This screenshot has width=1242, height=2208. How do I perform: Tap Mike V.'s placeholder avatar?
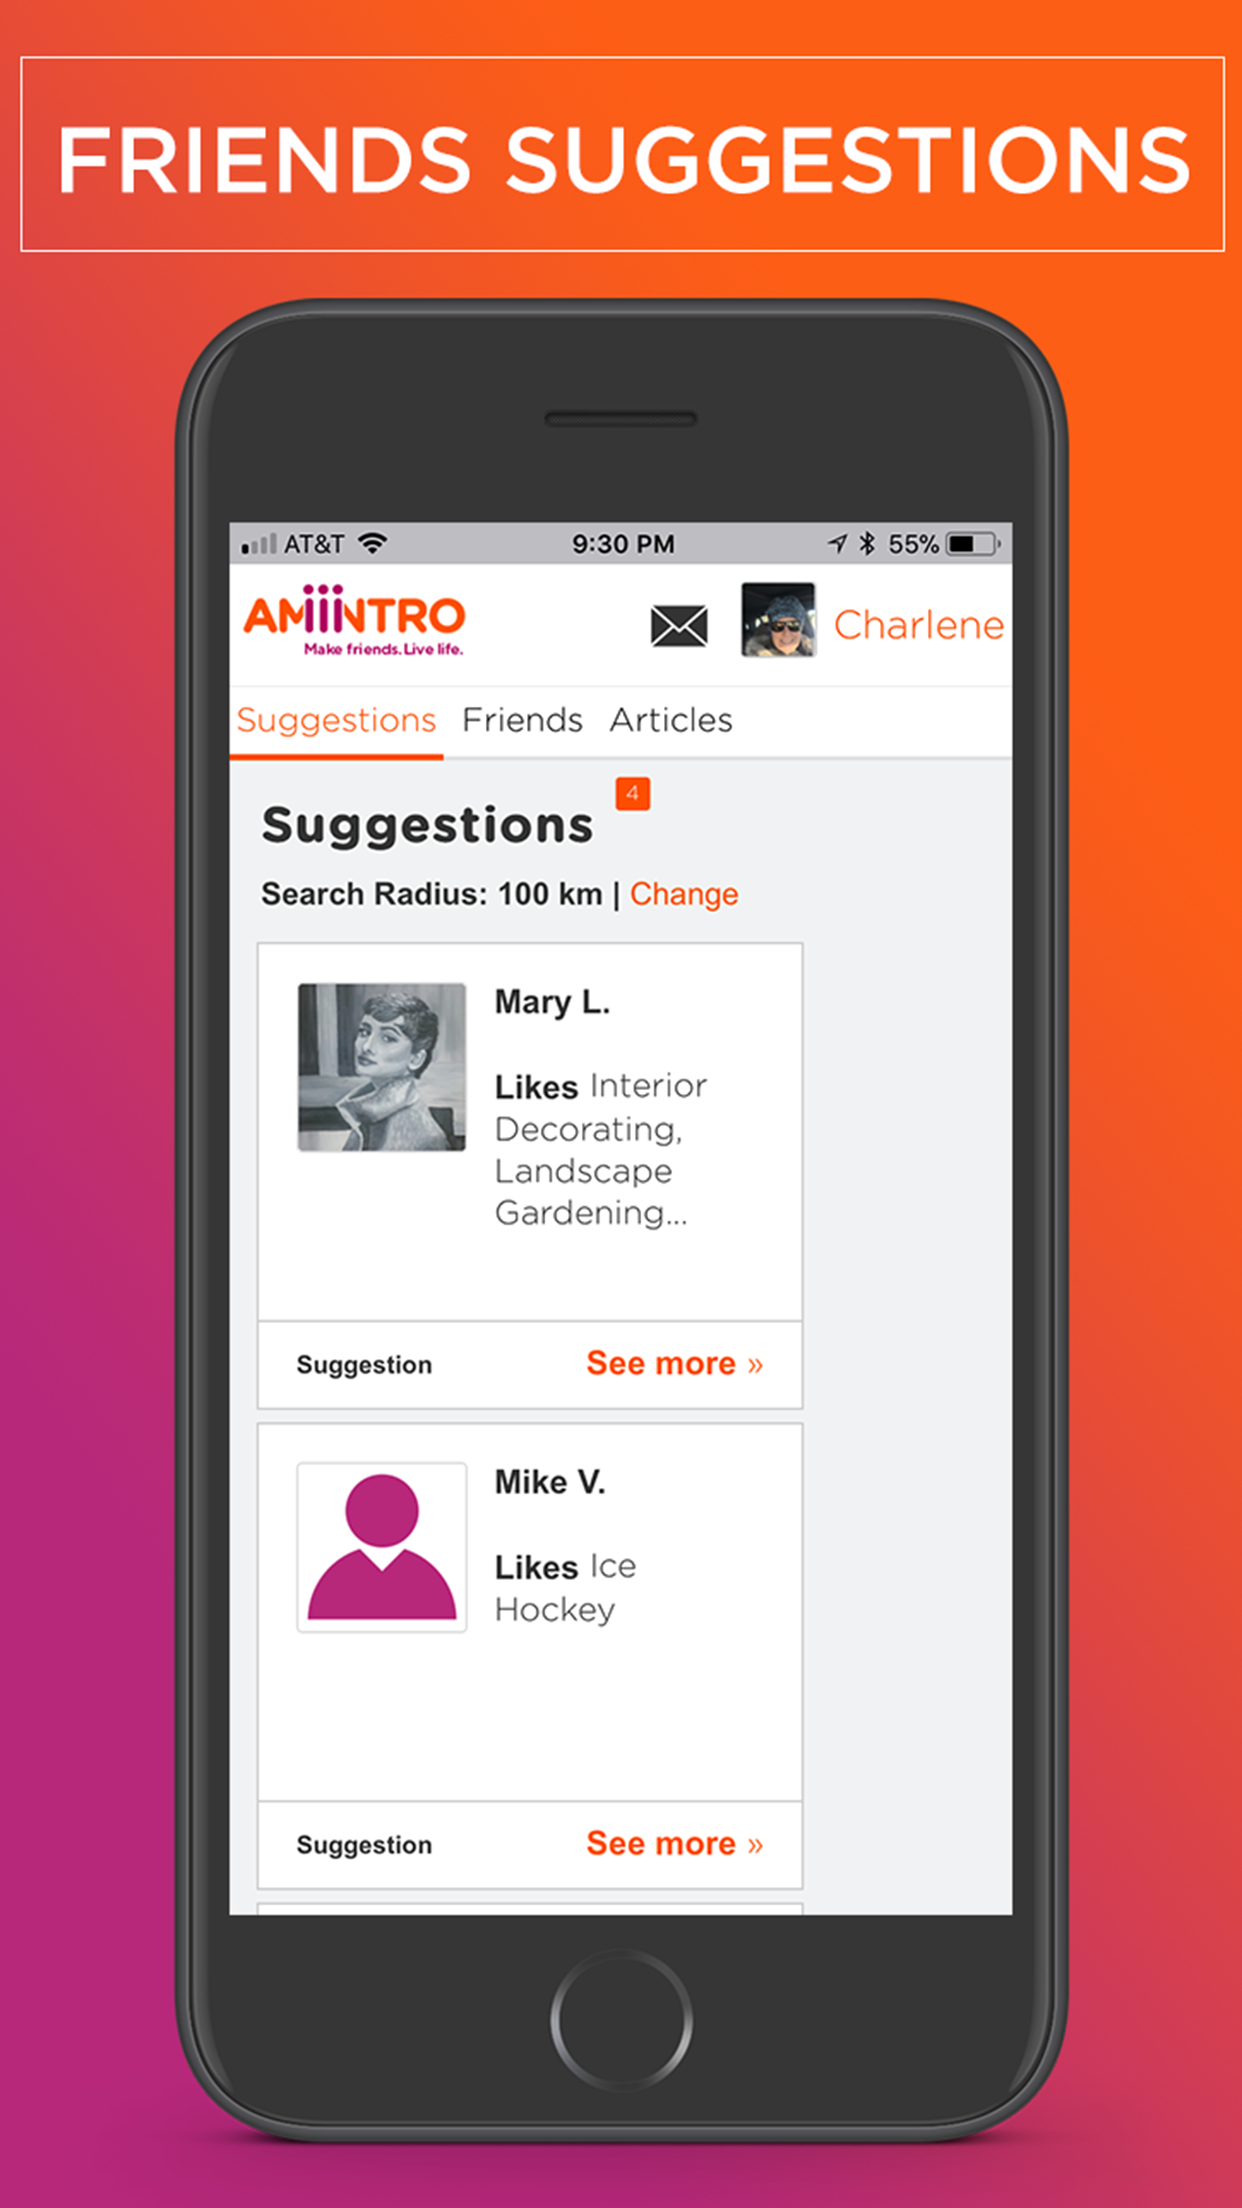tap(382, 1547)
